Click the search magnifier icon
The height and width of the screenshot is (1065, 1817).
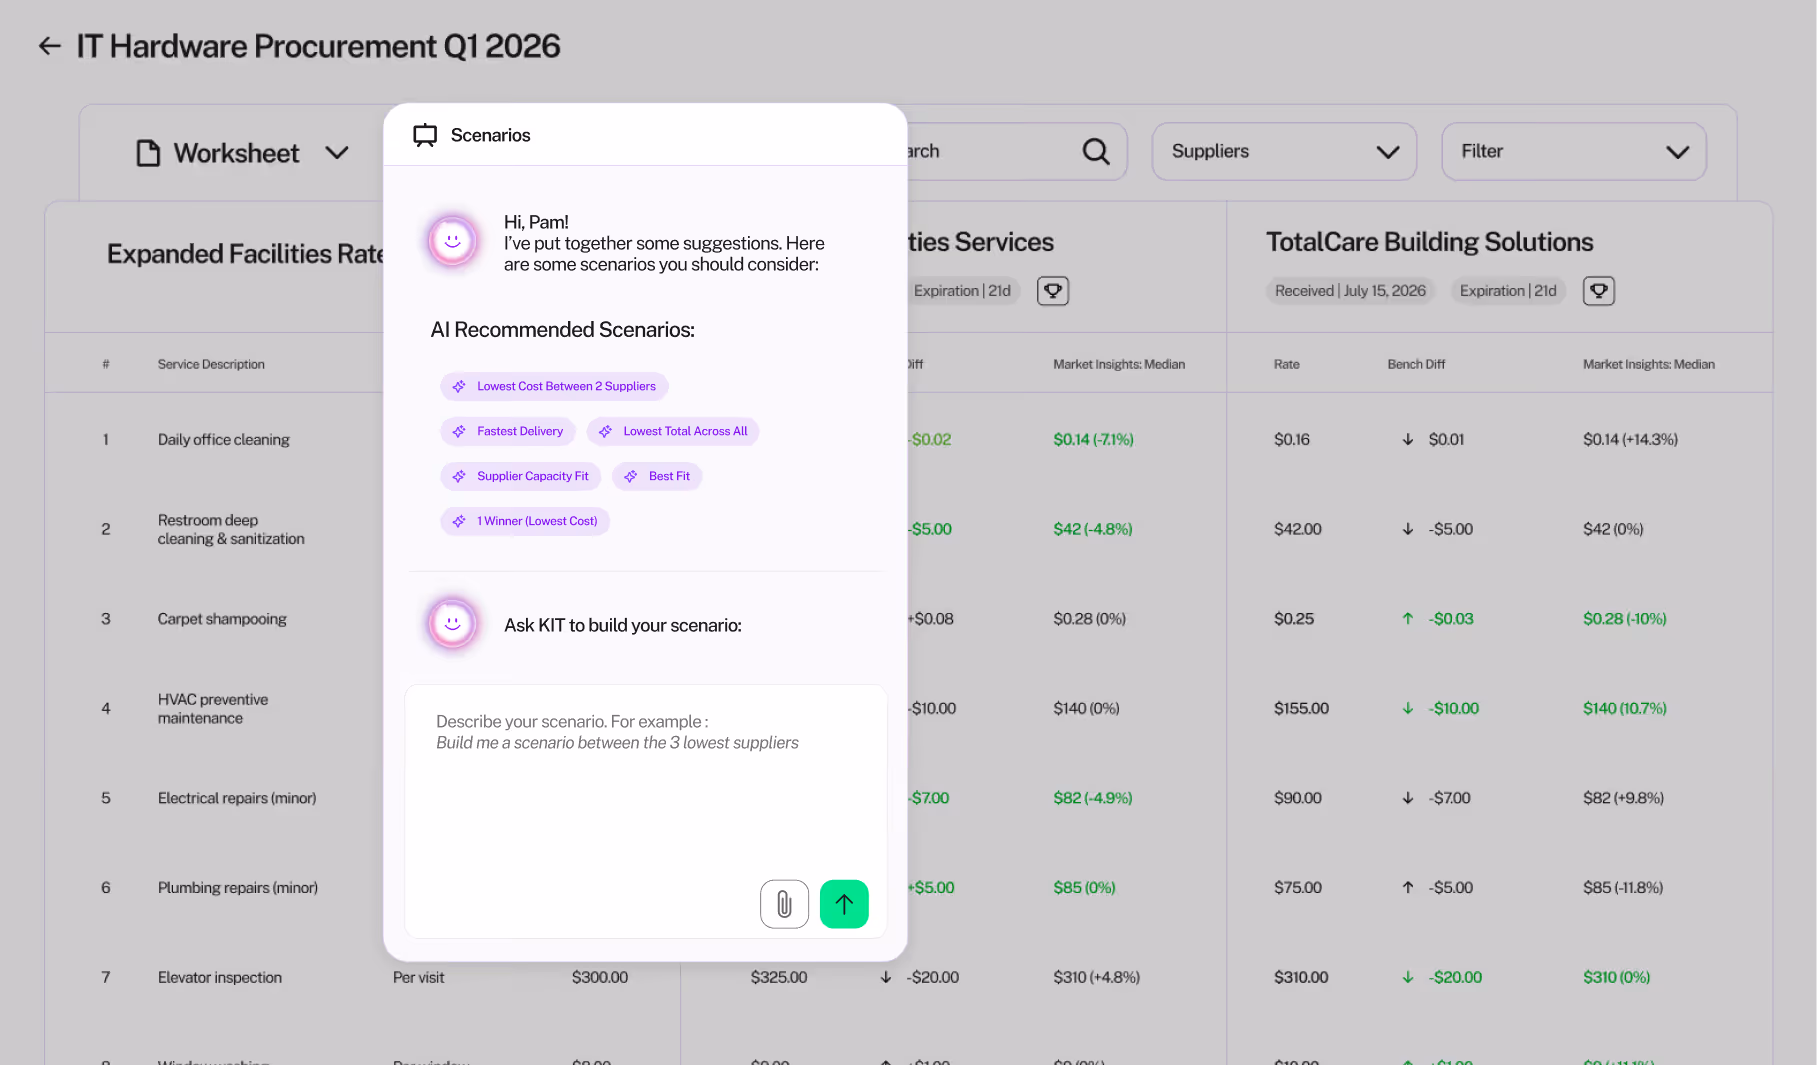[1095, 151]
